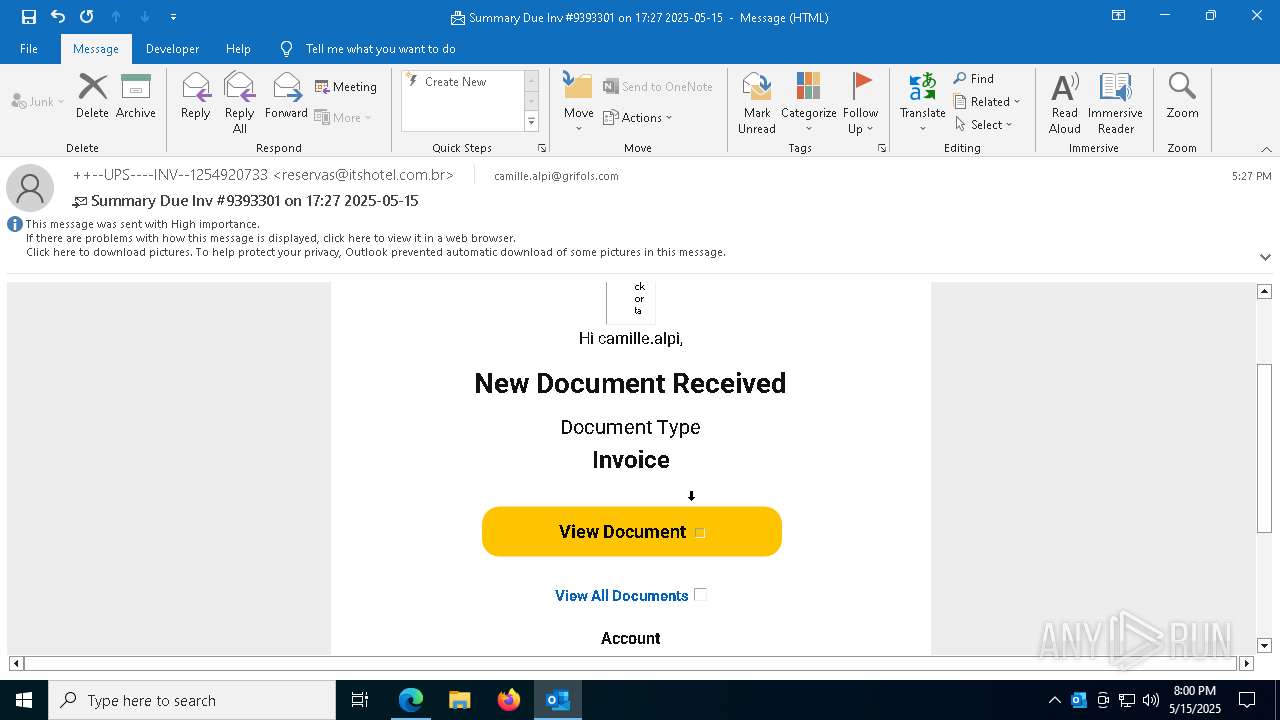This screenshot has height=720, width=1280.
Task: Archive this message
Action: coord(136,97)
